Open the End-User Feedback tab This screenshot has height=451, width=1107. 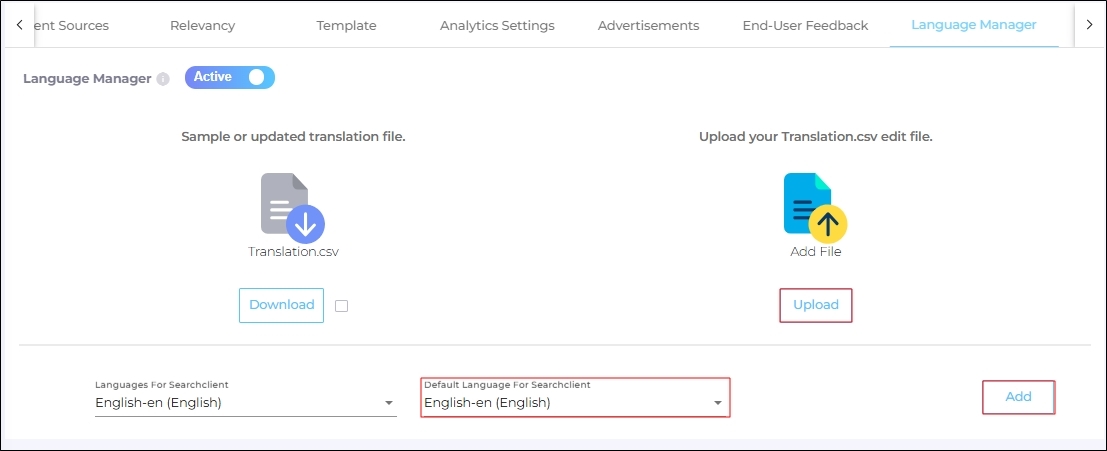805,25
